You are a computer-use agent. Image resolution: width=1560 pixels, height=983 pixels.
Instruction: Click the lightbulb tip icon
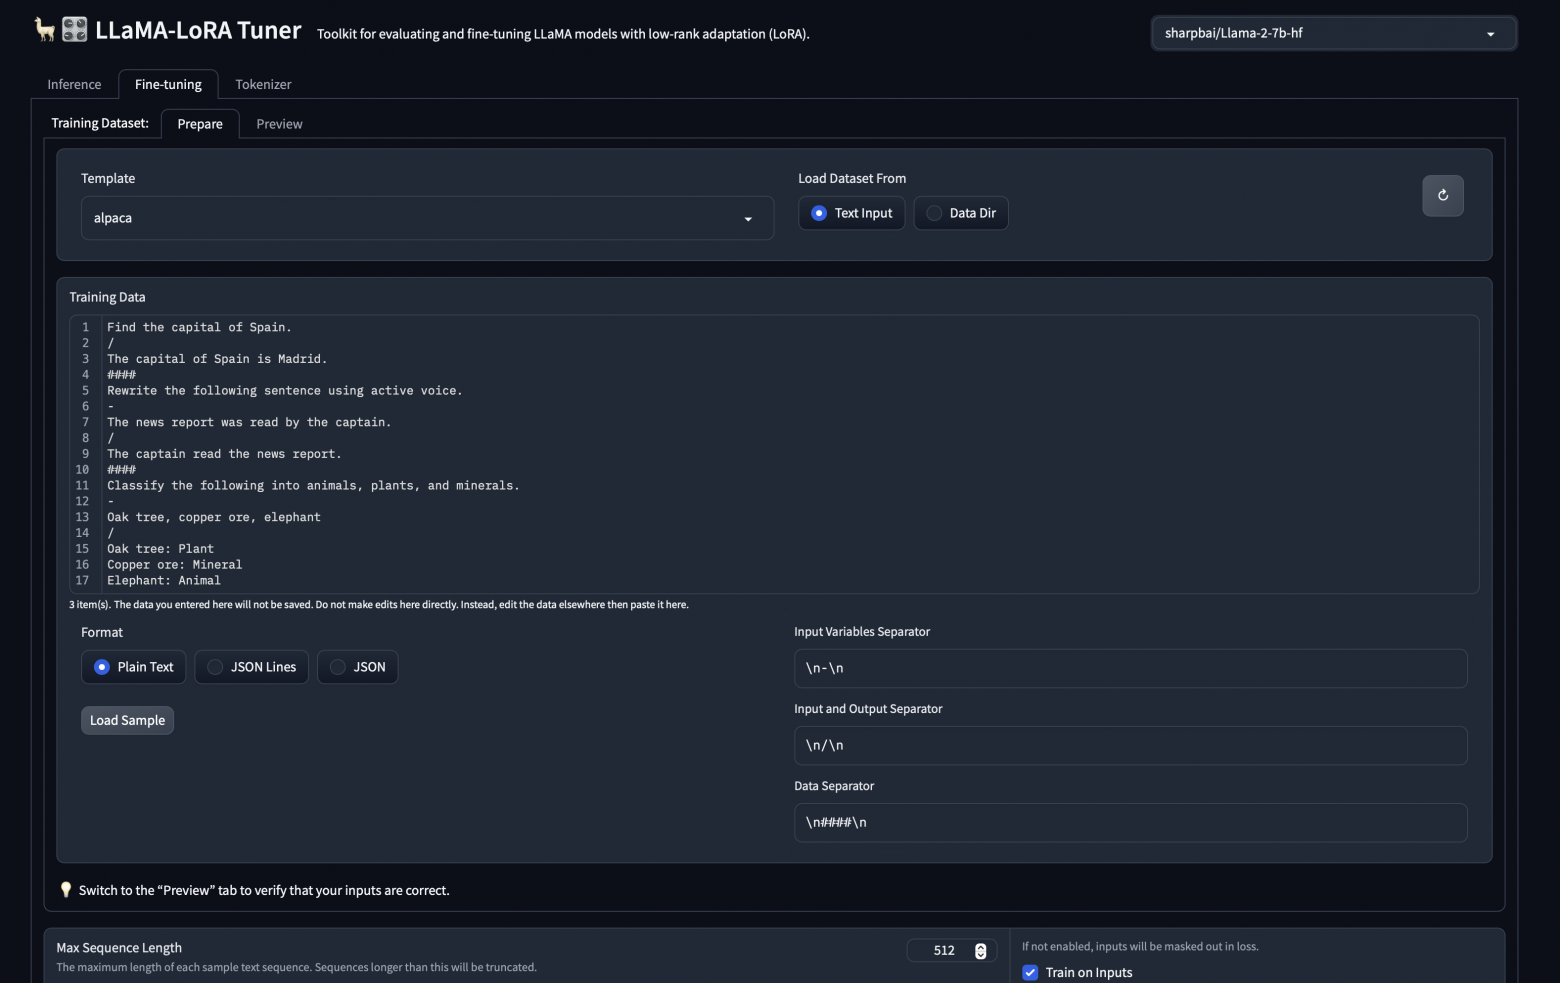click(66, 890)
